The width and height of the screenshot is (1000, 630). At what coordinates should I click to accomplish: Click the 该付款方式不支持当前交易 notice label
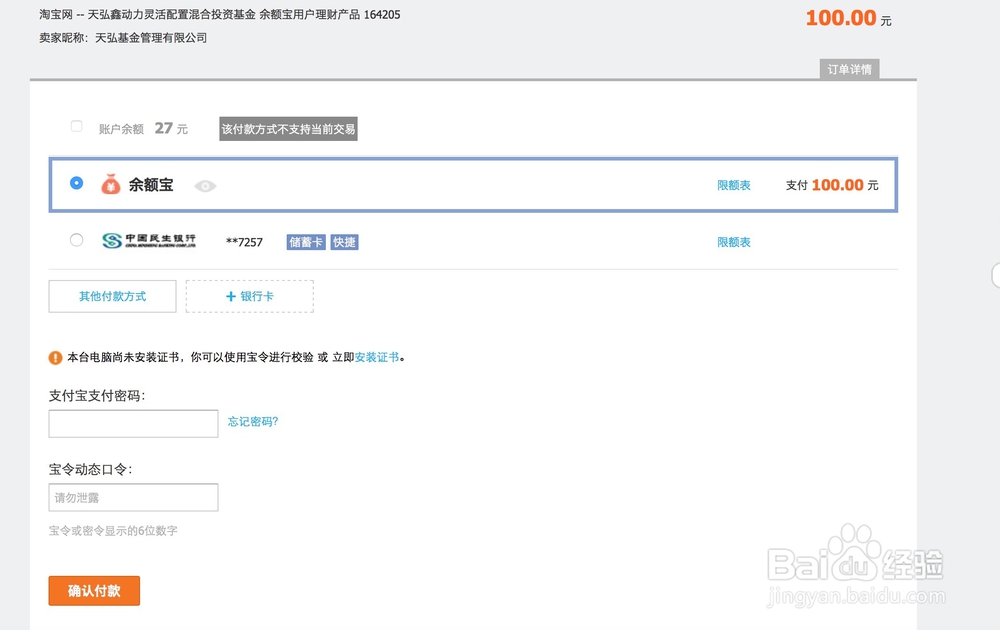pyautogui.click(x=288, y=129)
